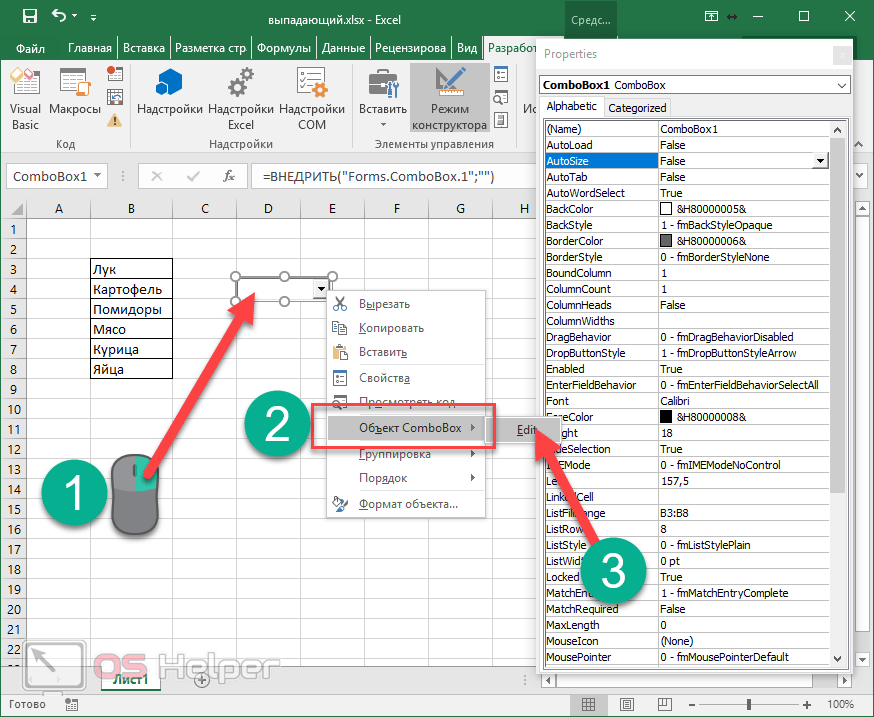
Task: Click the macro security warning icon
Action: point(115,120)
